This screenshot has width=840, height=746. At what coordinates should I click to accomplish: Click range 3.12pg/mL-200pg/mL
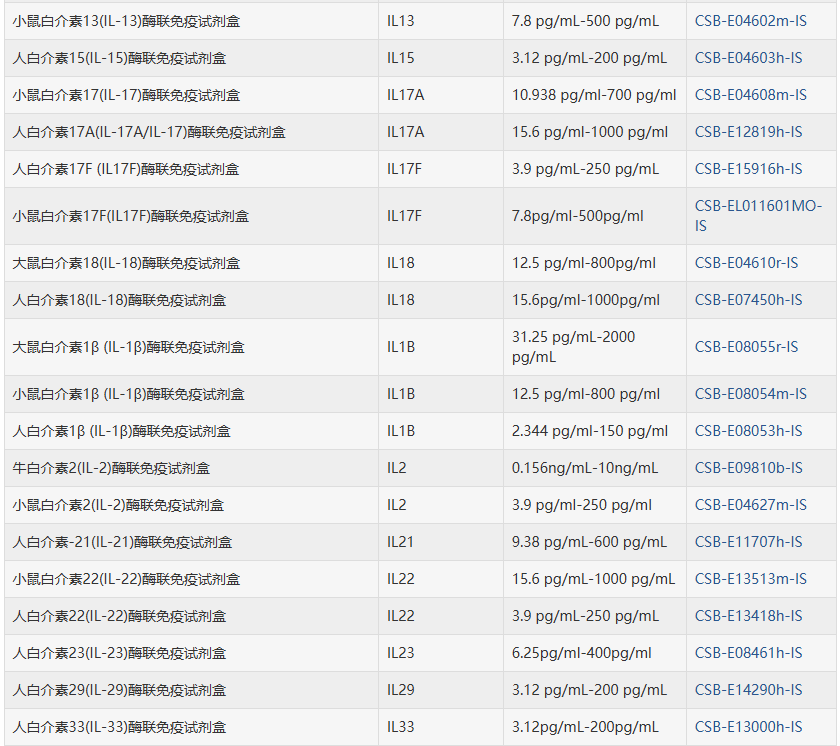point(585,727)
